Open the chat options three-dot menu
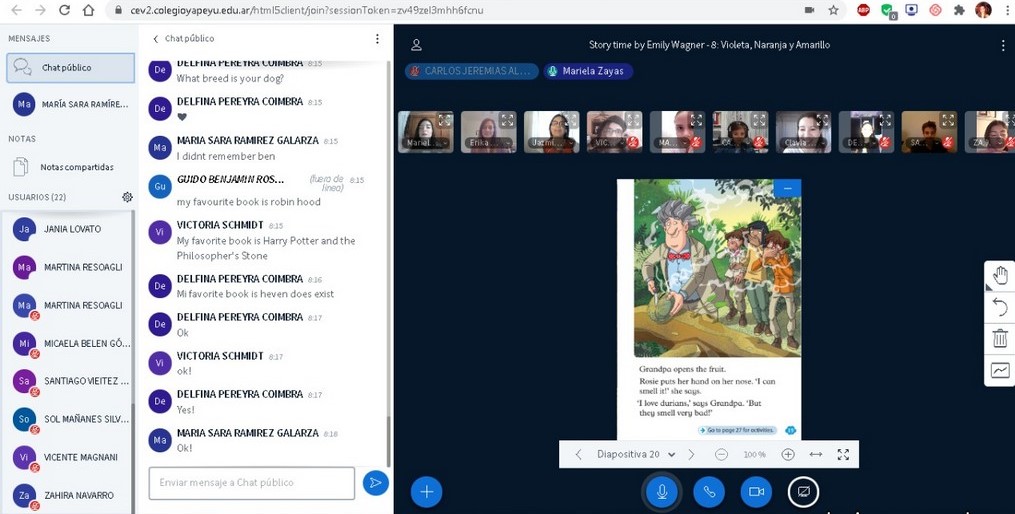Image resolution: width=1015 pixels, height=514 pixels. coord(377,39)
